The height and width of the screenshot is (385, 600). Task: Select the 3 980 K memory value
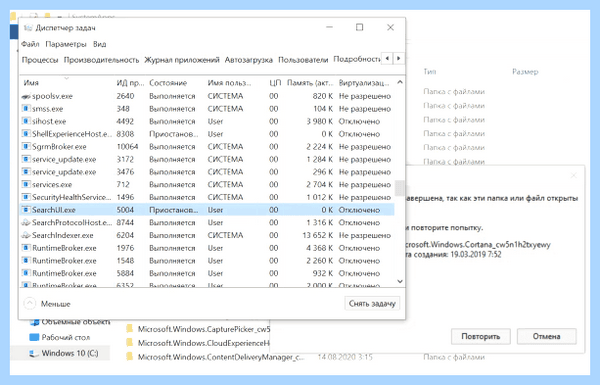click(x=320, y=121)
